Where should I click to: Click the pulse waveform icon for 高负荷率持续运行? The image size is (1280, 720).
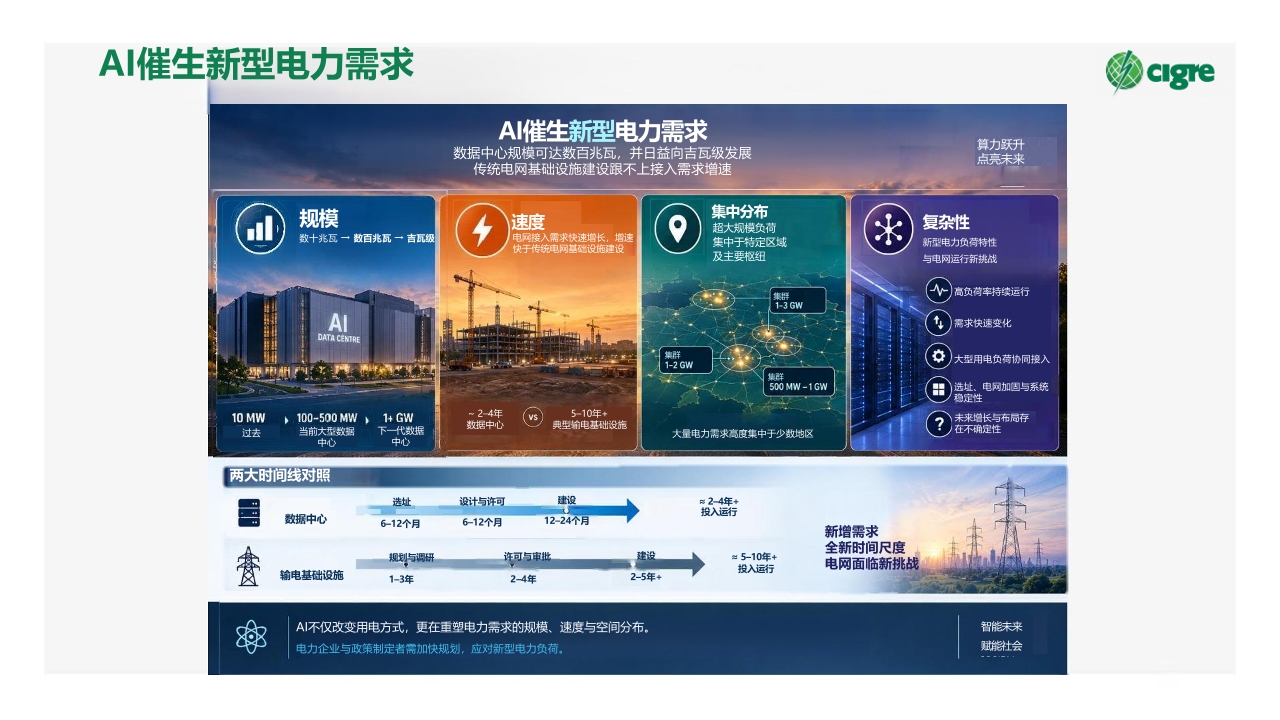pyautogui.click(x=938, y=291)
